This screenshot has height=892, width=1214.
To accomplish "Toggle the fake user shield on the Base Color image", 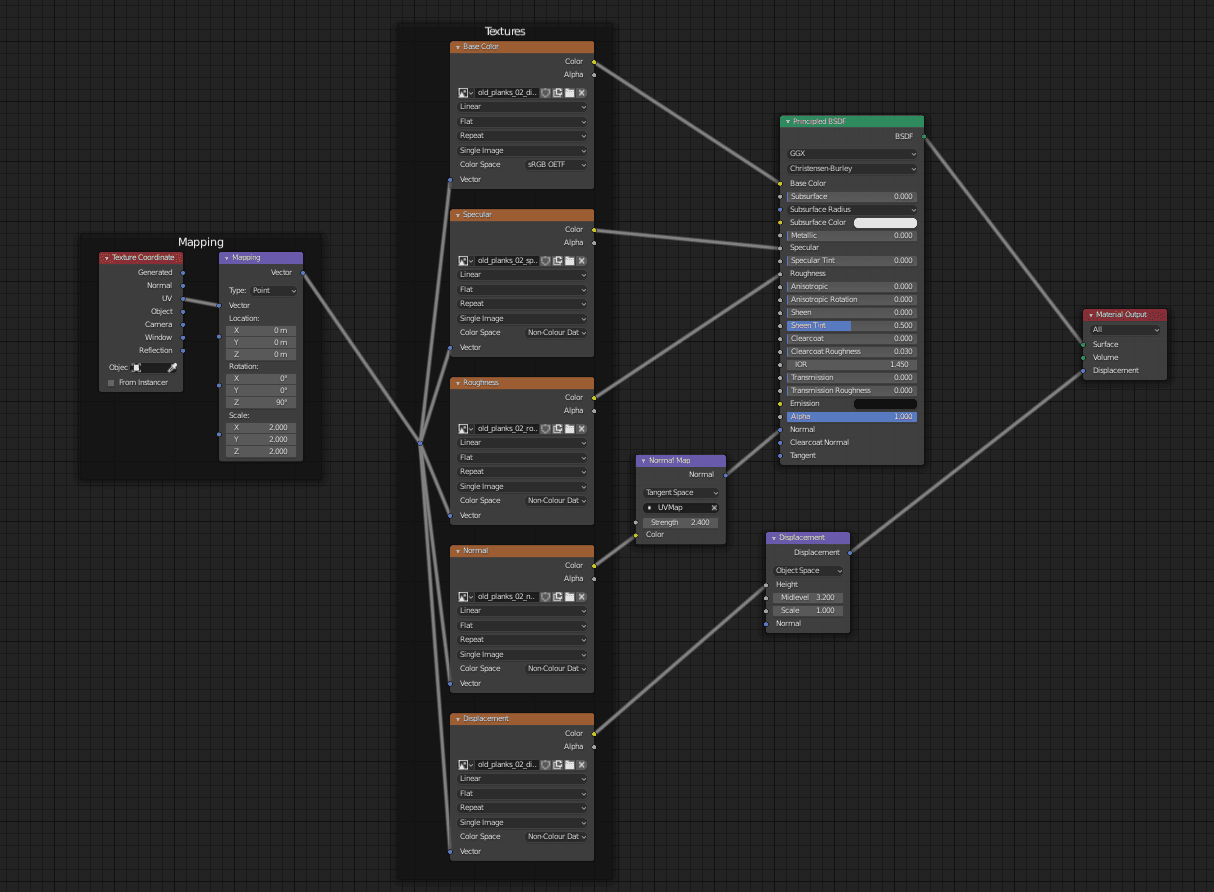I will point(545,92).
